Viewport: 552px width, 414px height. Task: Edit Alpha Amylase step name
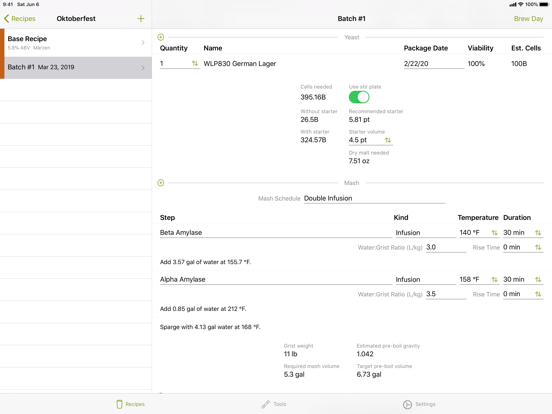tap(276, 280)
